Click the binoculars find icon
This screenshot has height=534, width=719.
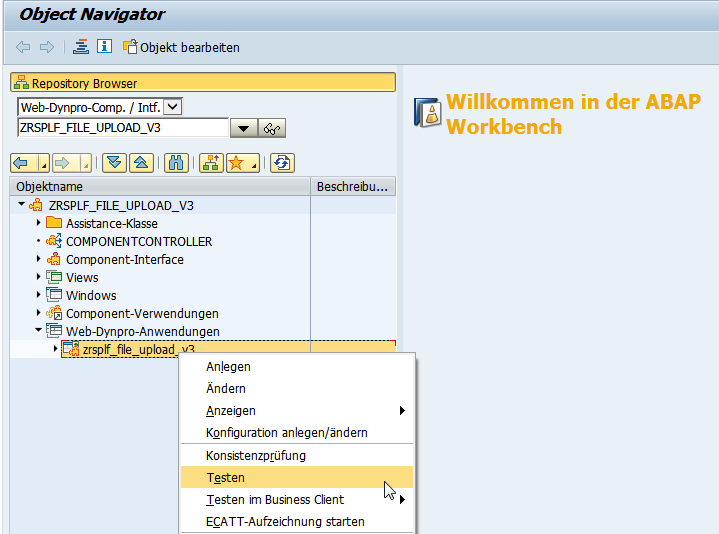176,163
